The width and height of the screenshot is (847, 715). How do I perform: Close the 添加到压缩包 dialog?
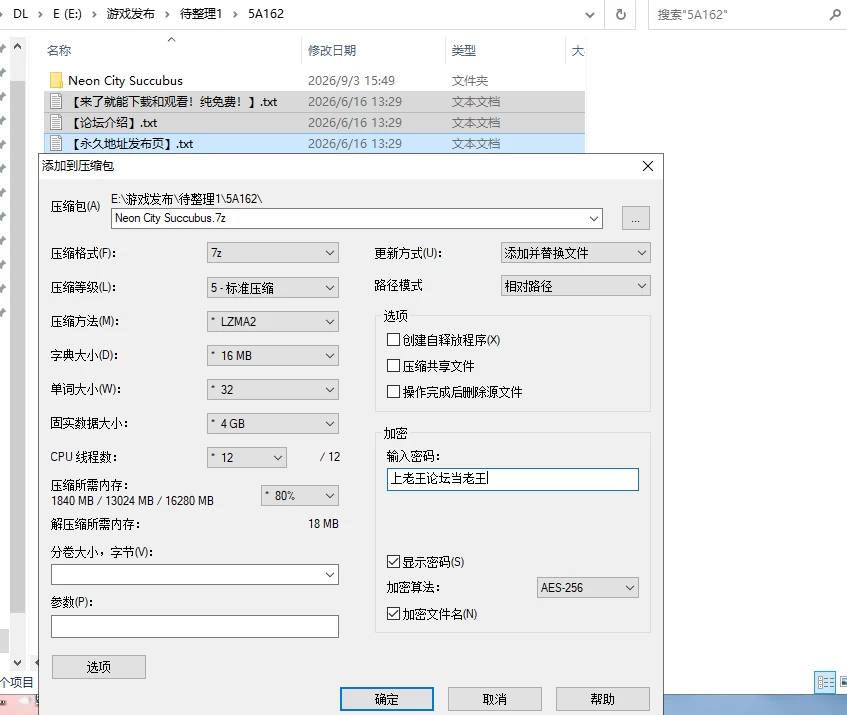[x=648, y=166]
